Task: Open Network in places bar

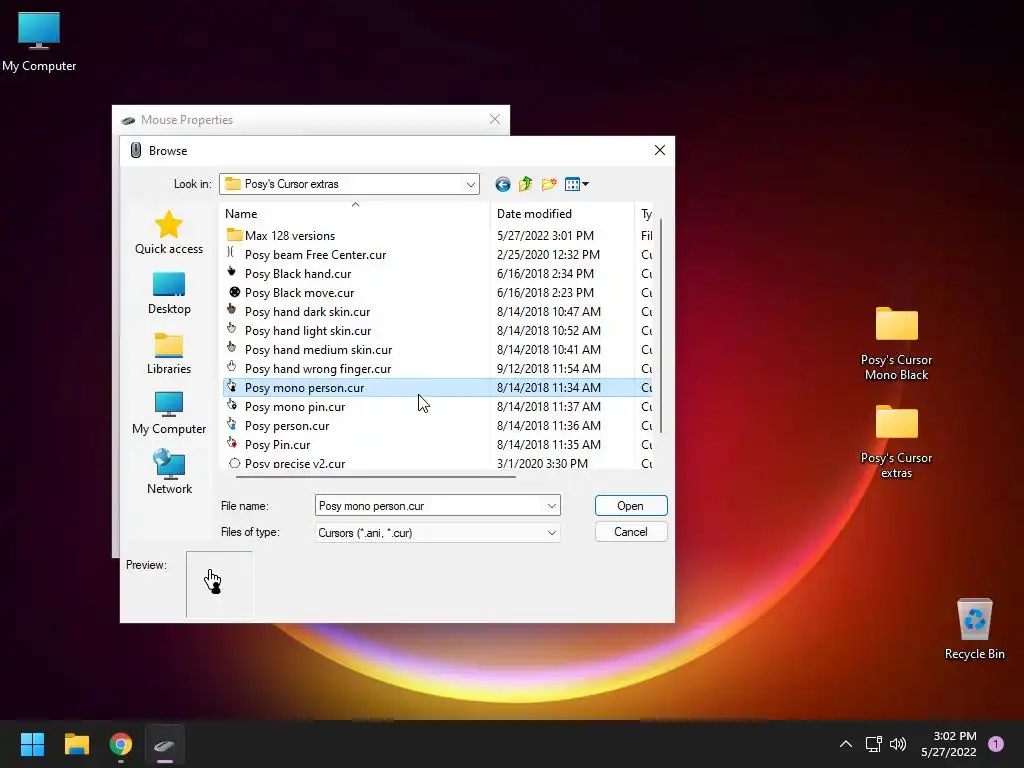Action: 168,472
